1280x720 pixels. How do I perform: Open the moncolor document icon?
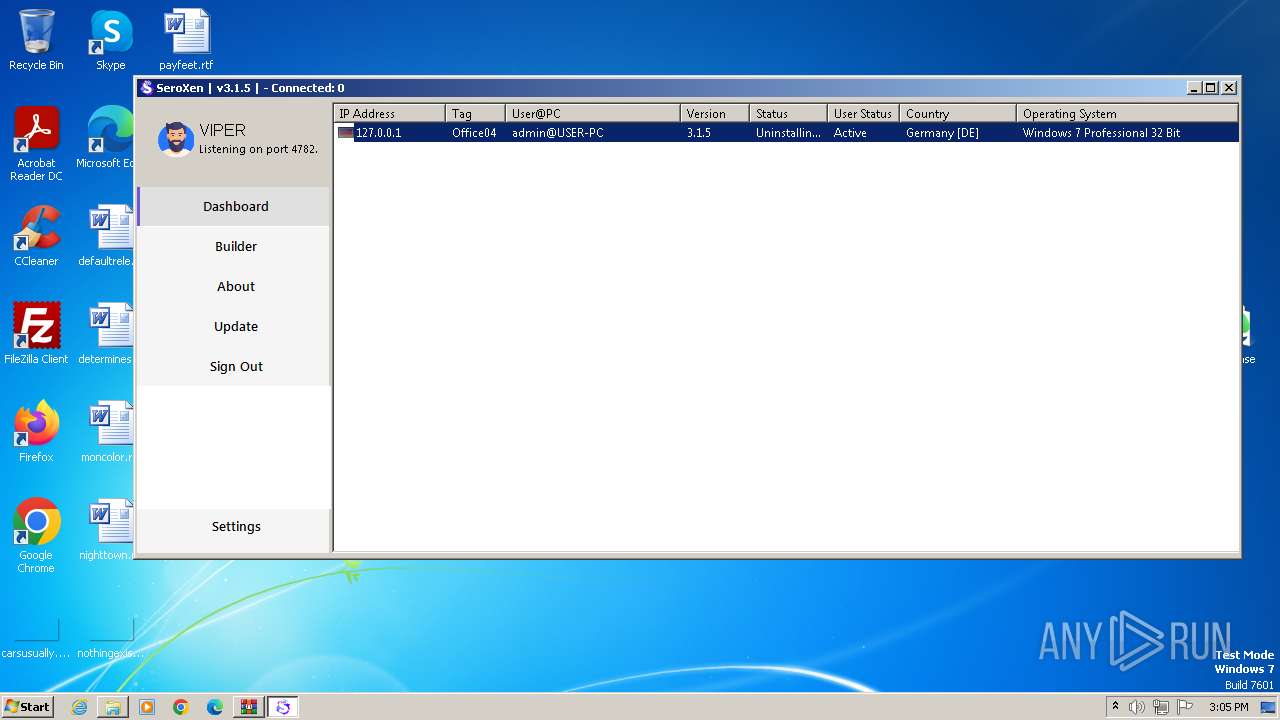pos(110,431)
